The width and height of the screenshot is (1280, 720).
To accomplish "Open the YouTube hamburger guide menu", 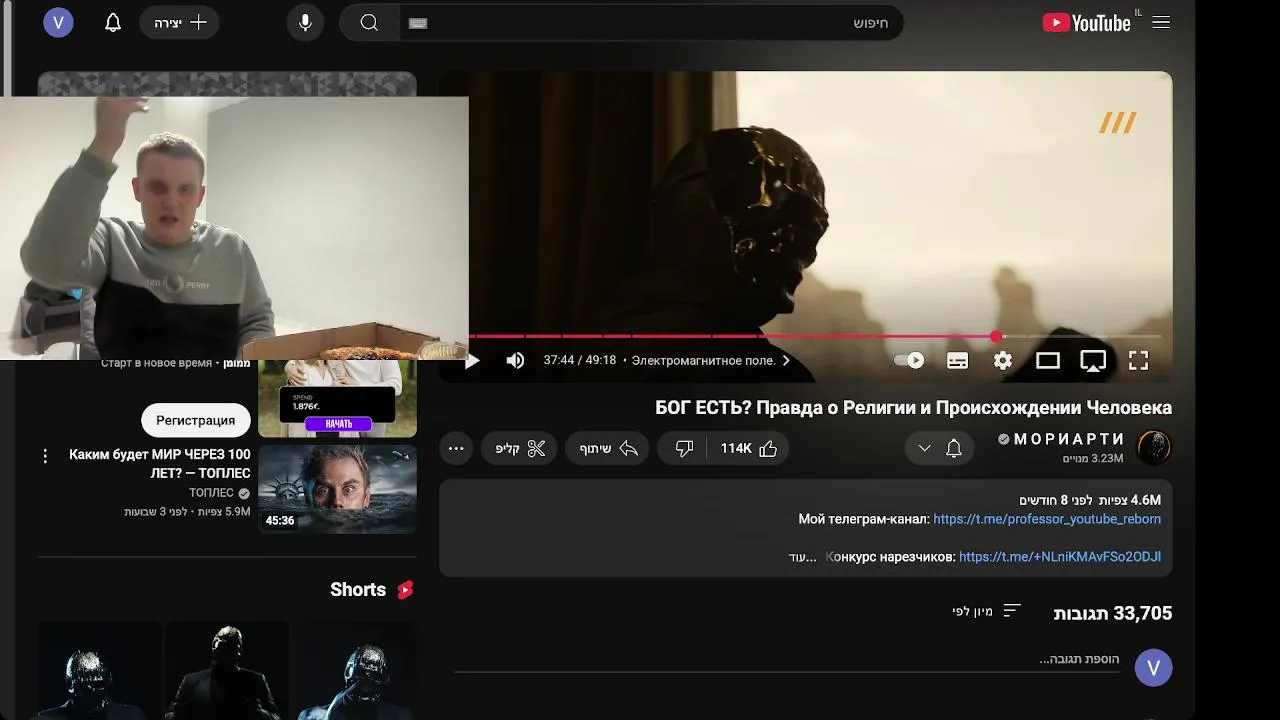I will (x=1161, y=23).
